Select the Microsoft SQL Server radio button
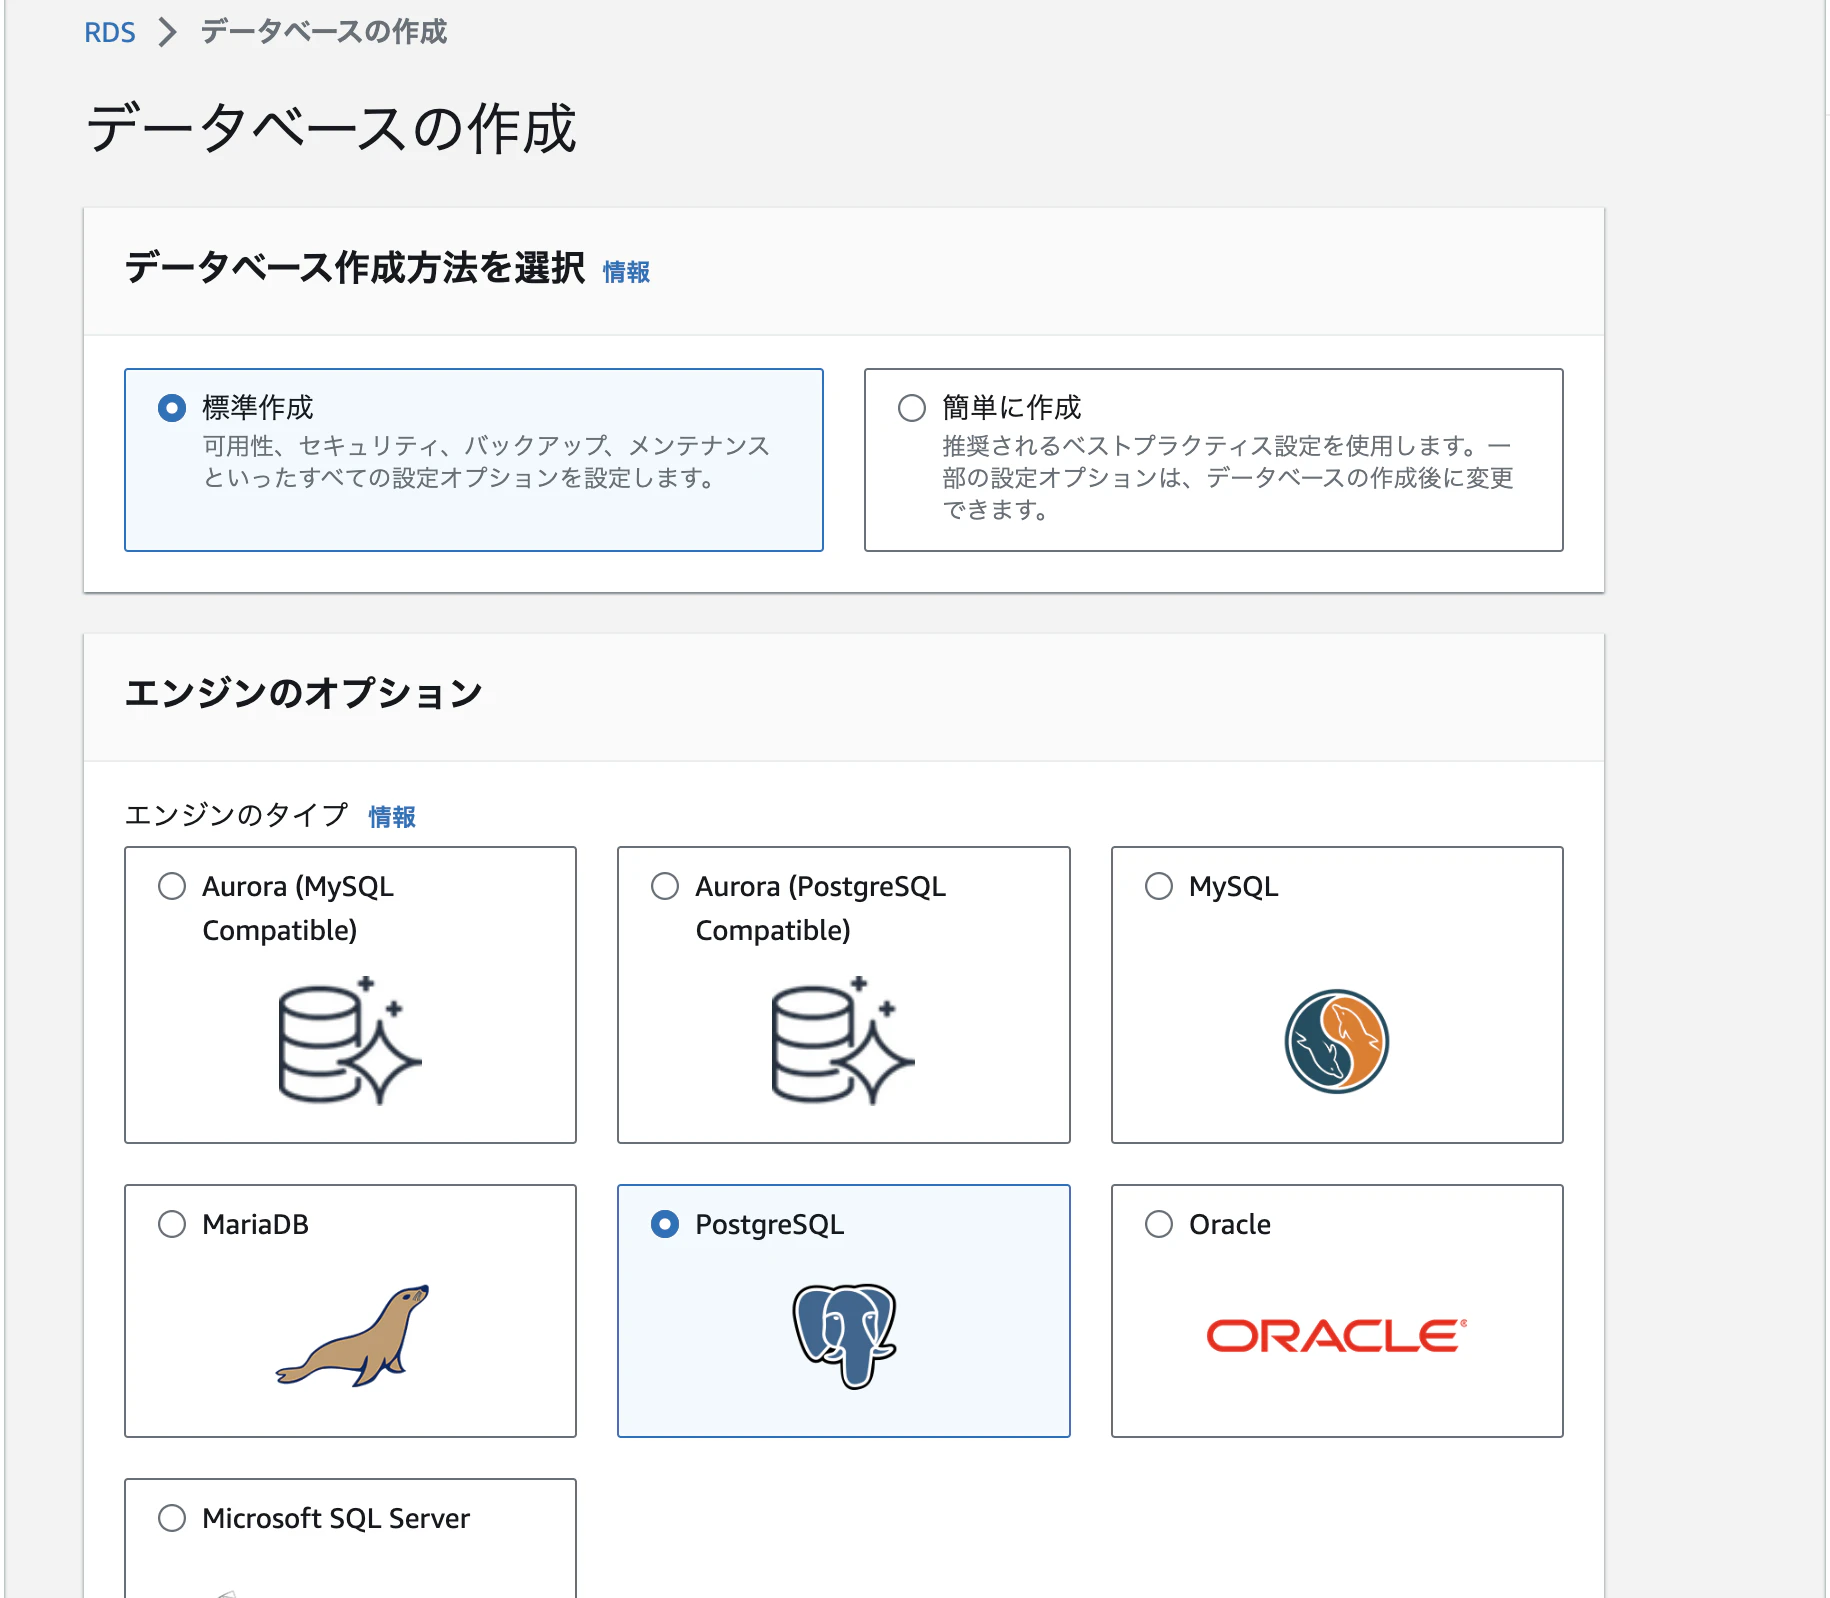The image size is (1830, 1598). [x=172, y=1518]
